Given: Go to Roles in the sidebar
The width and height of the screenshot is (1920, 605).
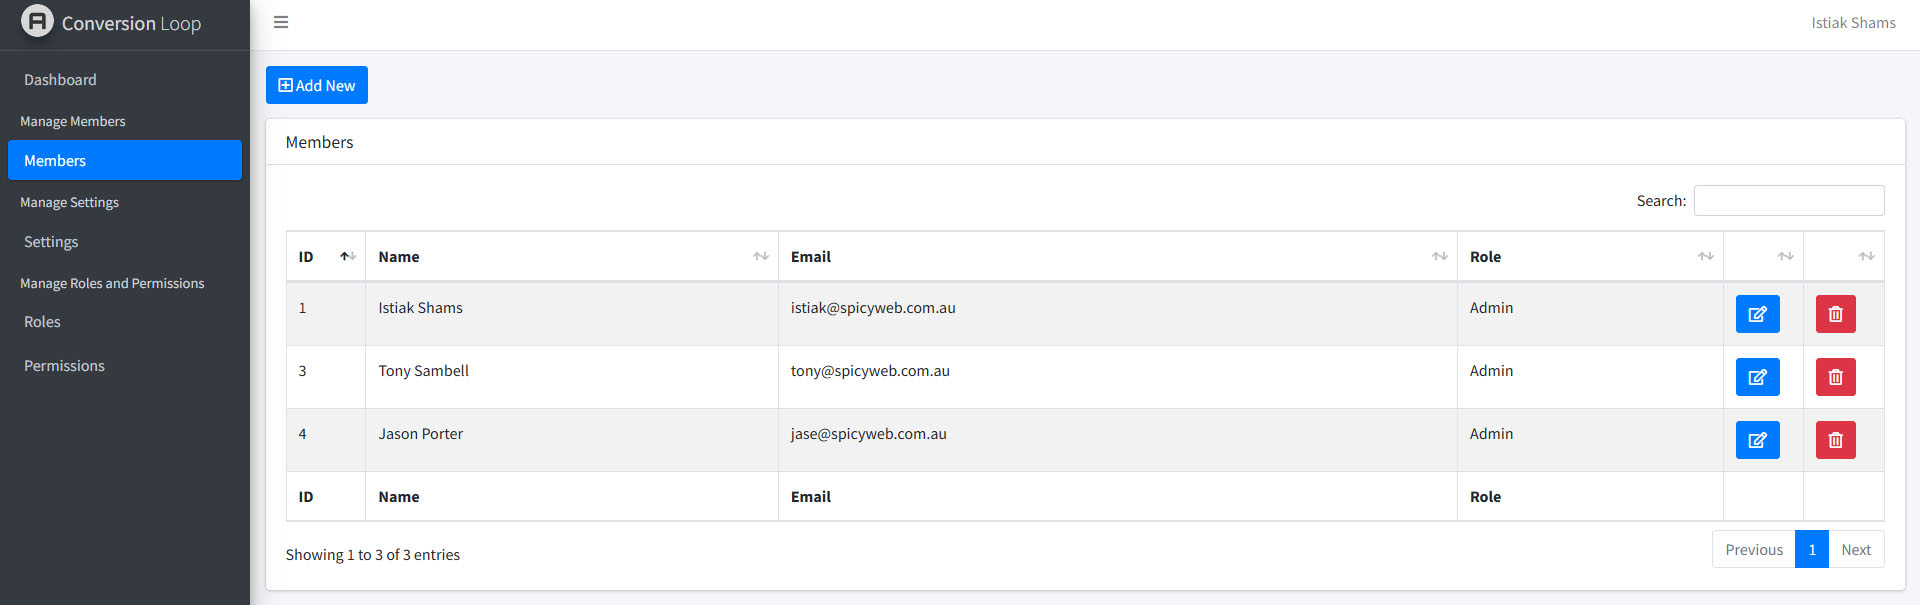Looking at the screenshot, I should point(42,322).
